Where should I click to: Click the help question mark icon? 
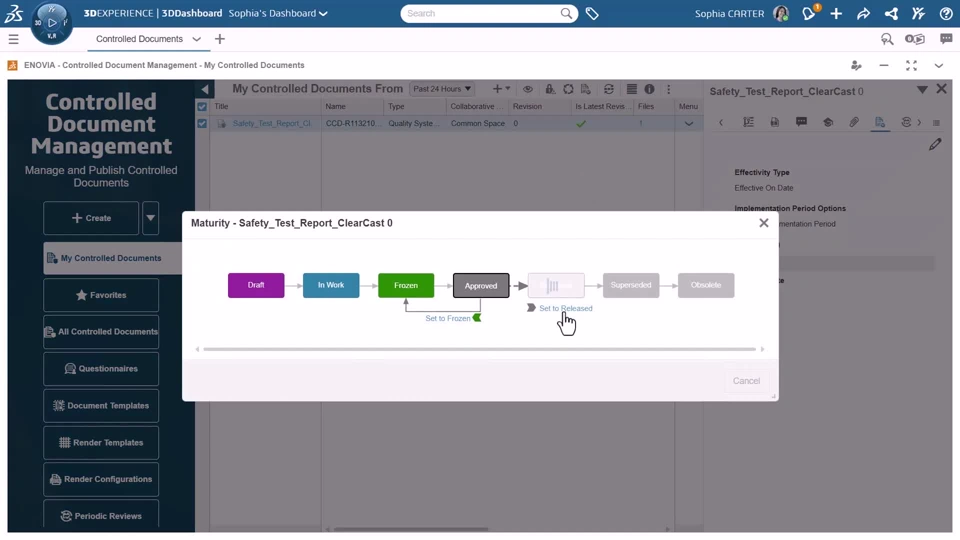[946, 13]
